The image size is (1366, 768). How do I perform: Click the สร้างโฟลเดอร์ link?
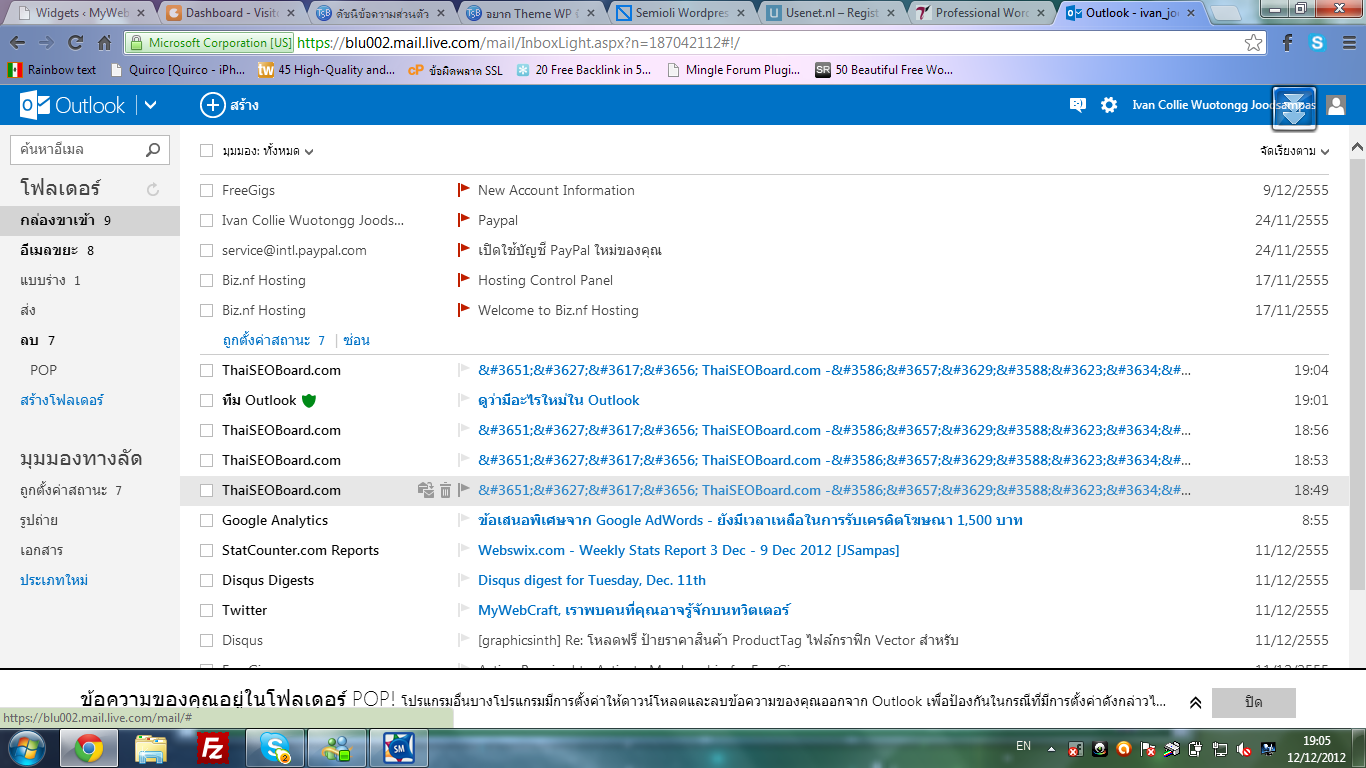(x=62, y=400)
